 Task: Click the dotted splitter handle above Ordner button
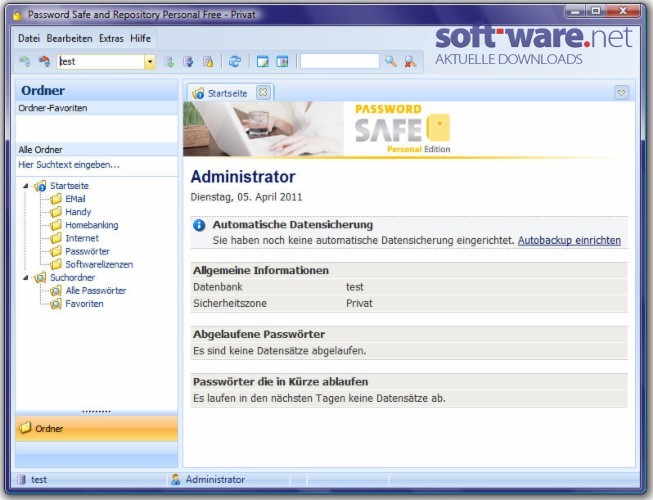[96, 411]
